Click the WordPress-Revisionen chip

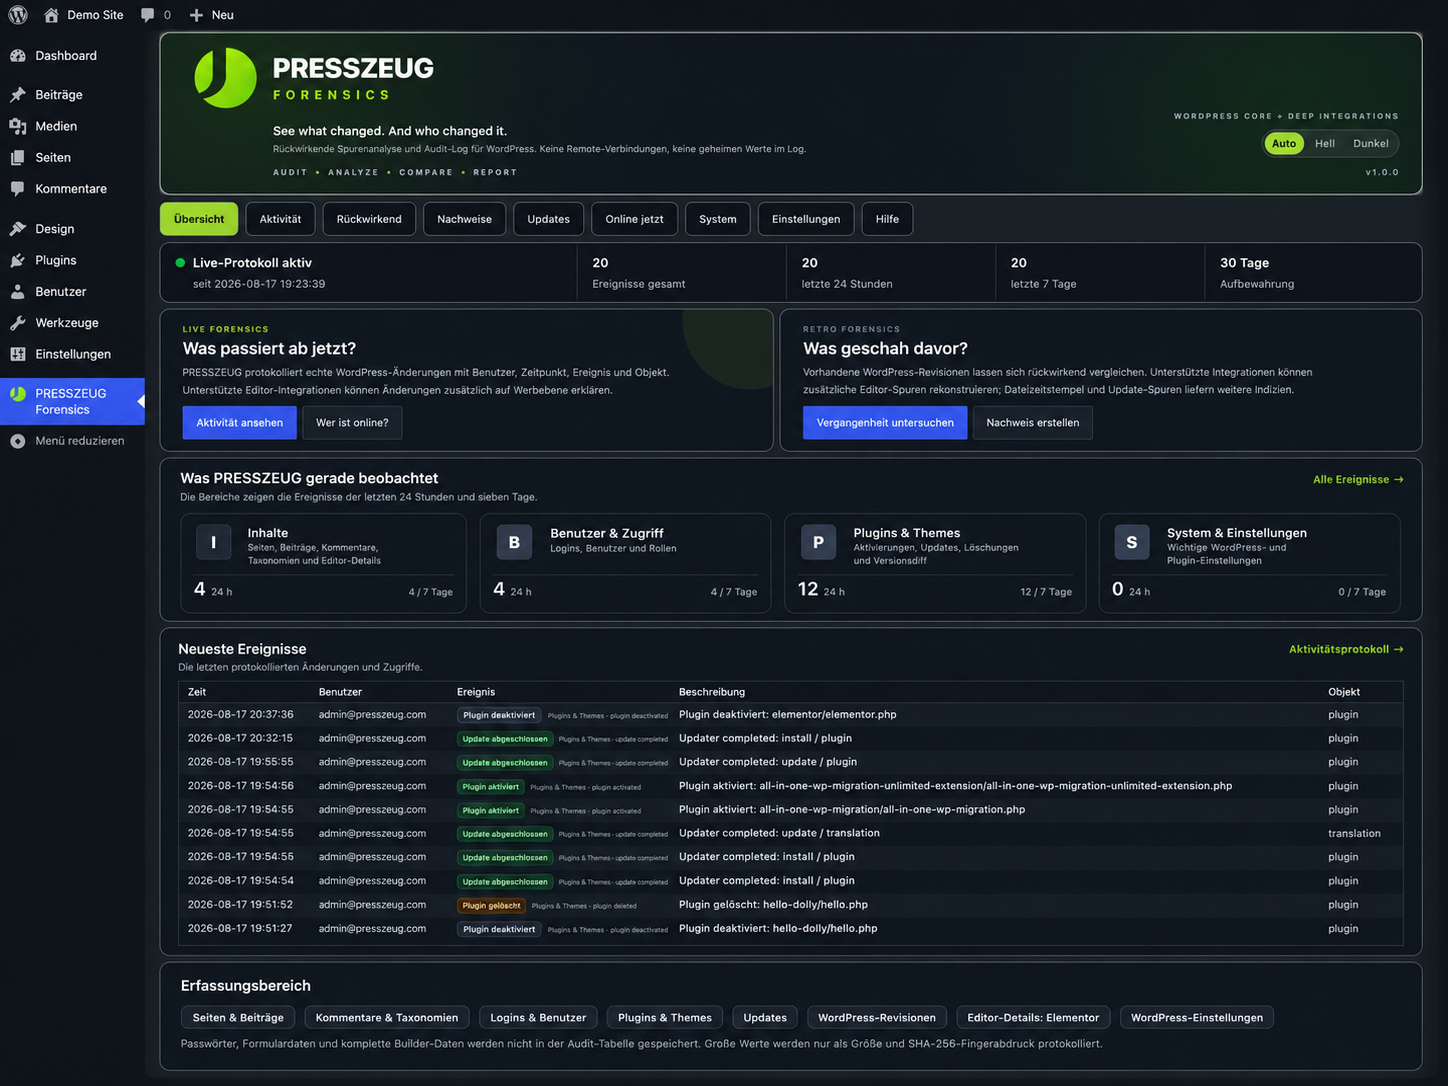coord(877,1018)
